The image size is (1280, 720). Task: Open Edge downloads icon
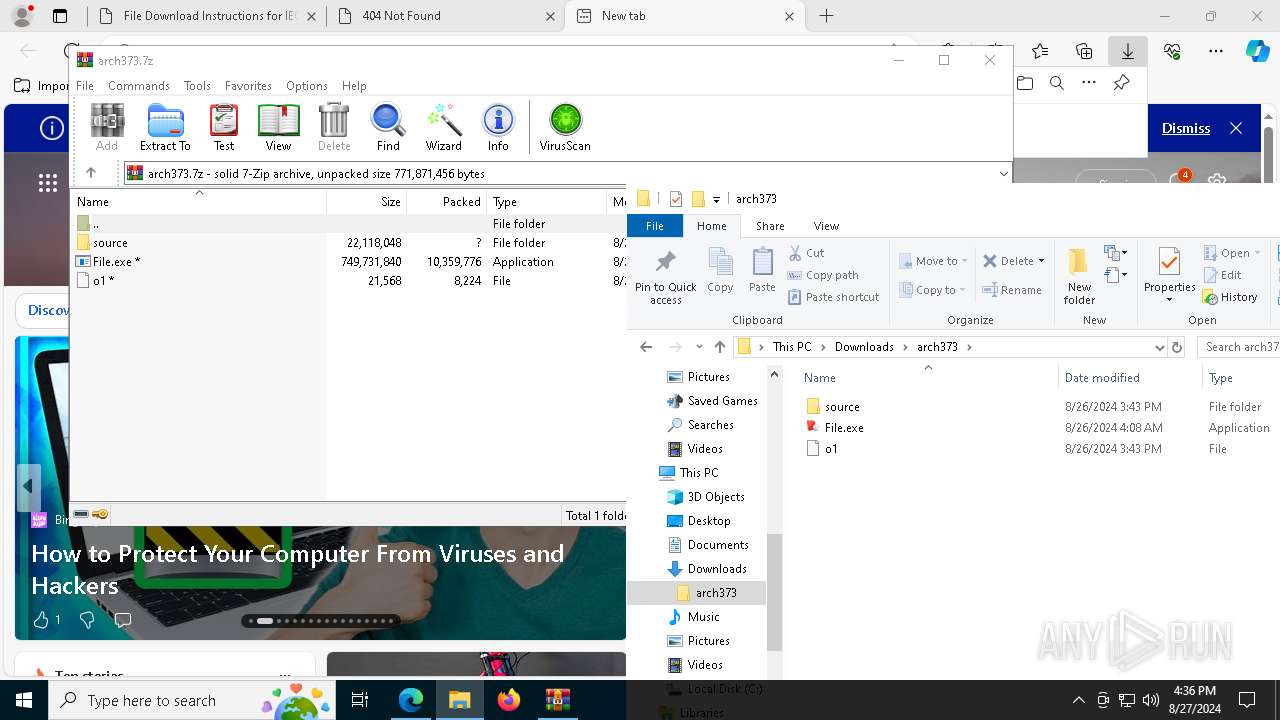point(1128,51)
